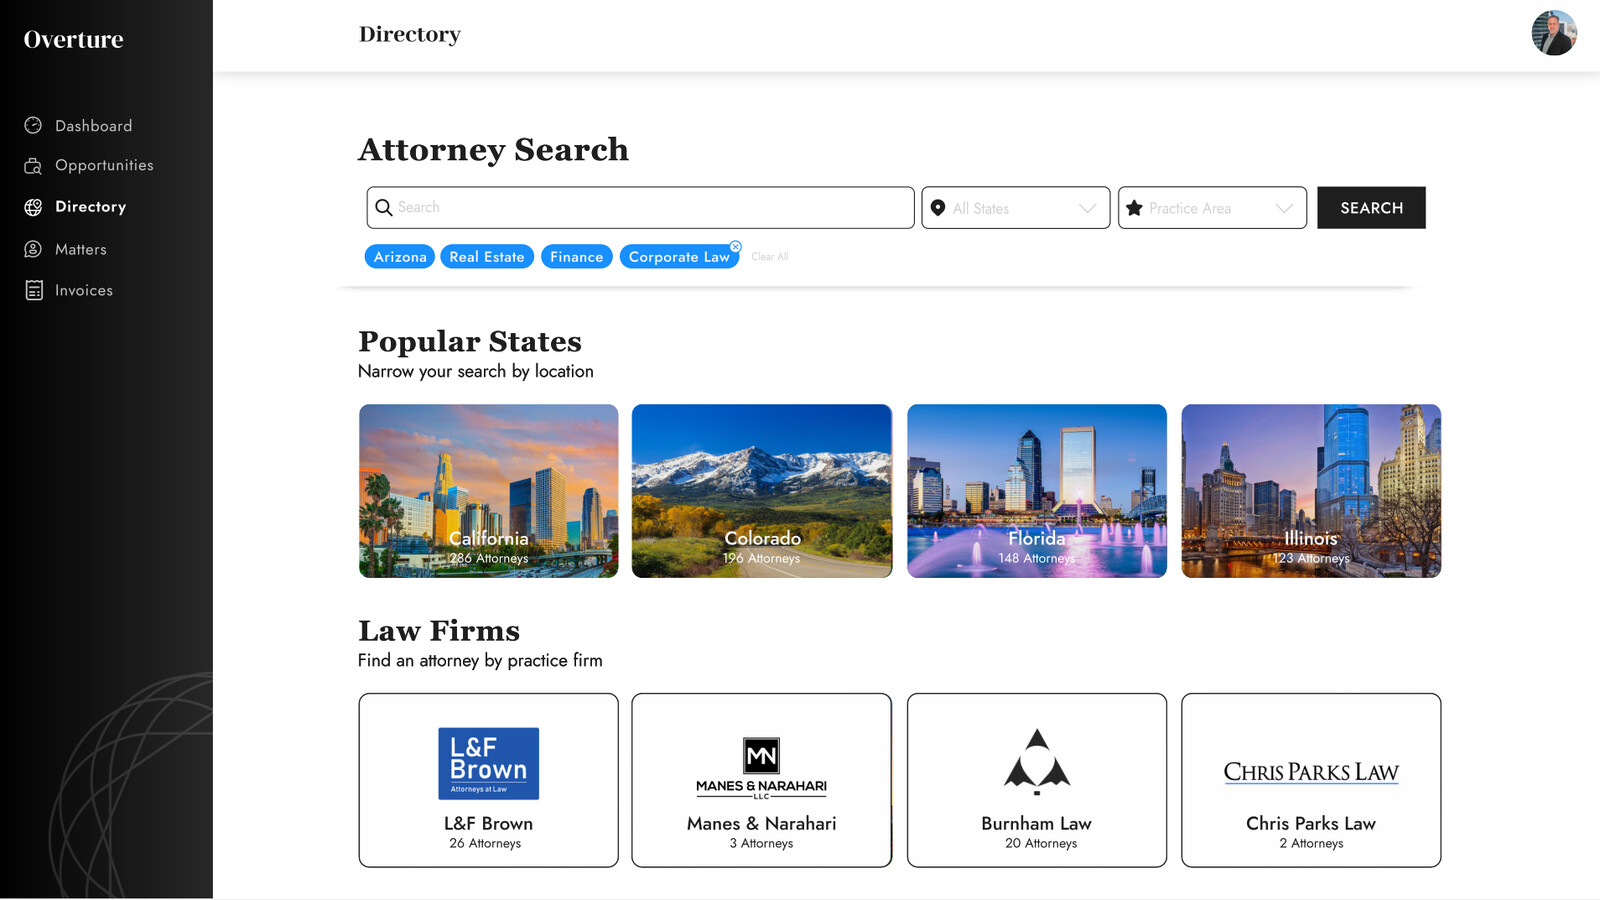Click the Law Firms heading
This screenshot has width=1600, height=900.
click(439, 631)
